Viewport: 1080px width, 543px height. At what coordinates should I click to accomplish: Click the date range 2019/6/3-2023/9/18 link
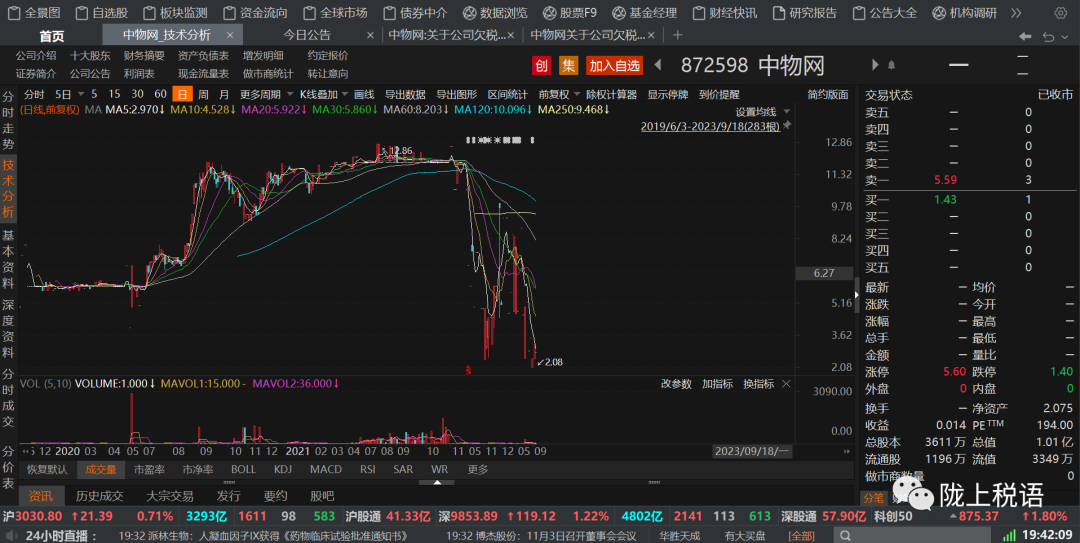(x=710, y=126)
